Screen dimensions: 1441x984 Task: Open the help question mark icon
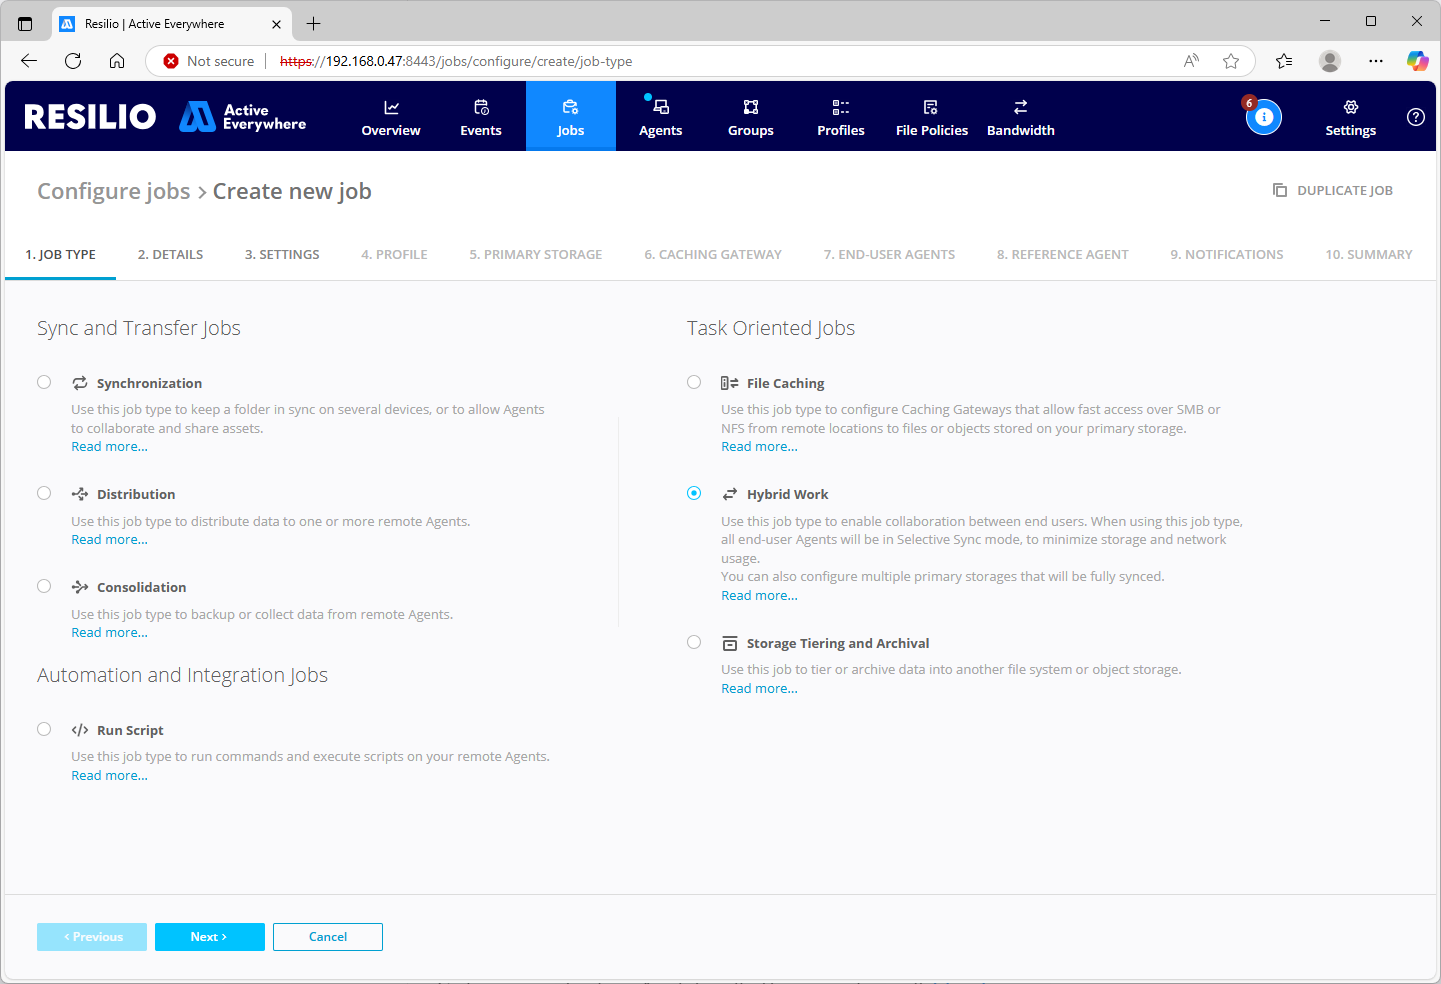click(x=1415, y=117)
